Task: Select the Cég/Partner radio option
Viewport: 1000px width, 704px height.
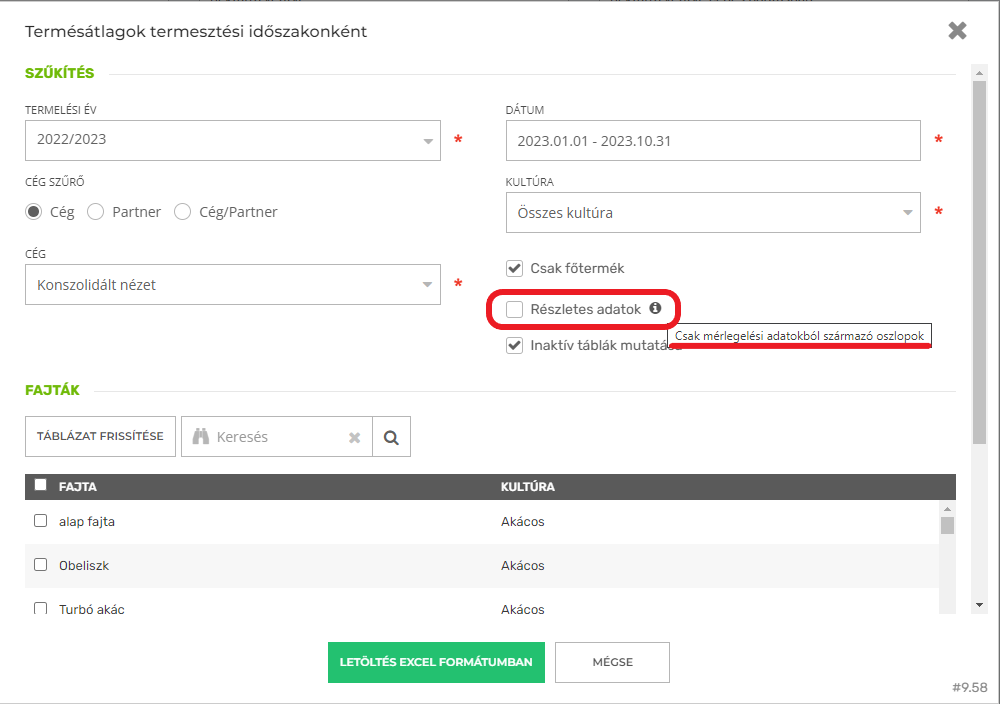Action: tap(182, 212)
